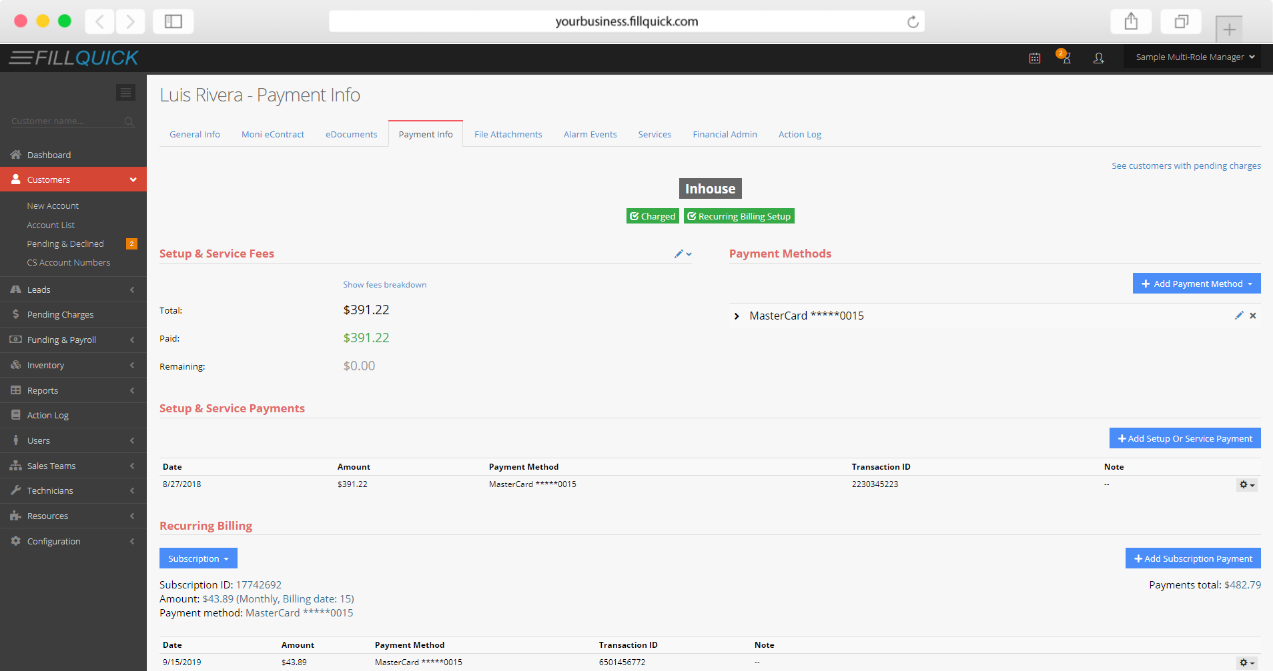
Task: Delete MasterCard using the X icon
Action: [1253, 315]
